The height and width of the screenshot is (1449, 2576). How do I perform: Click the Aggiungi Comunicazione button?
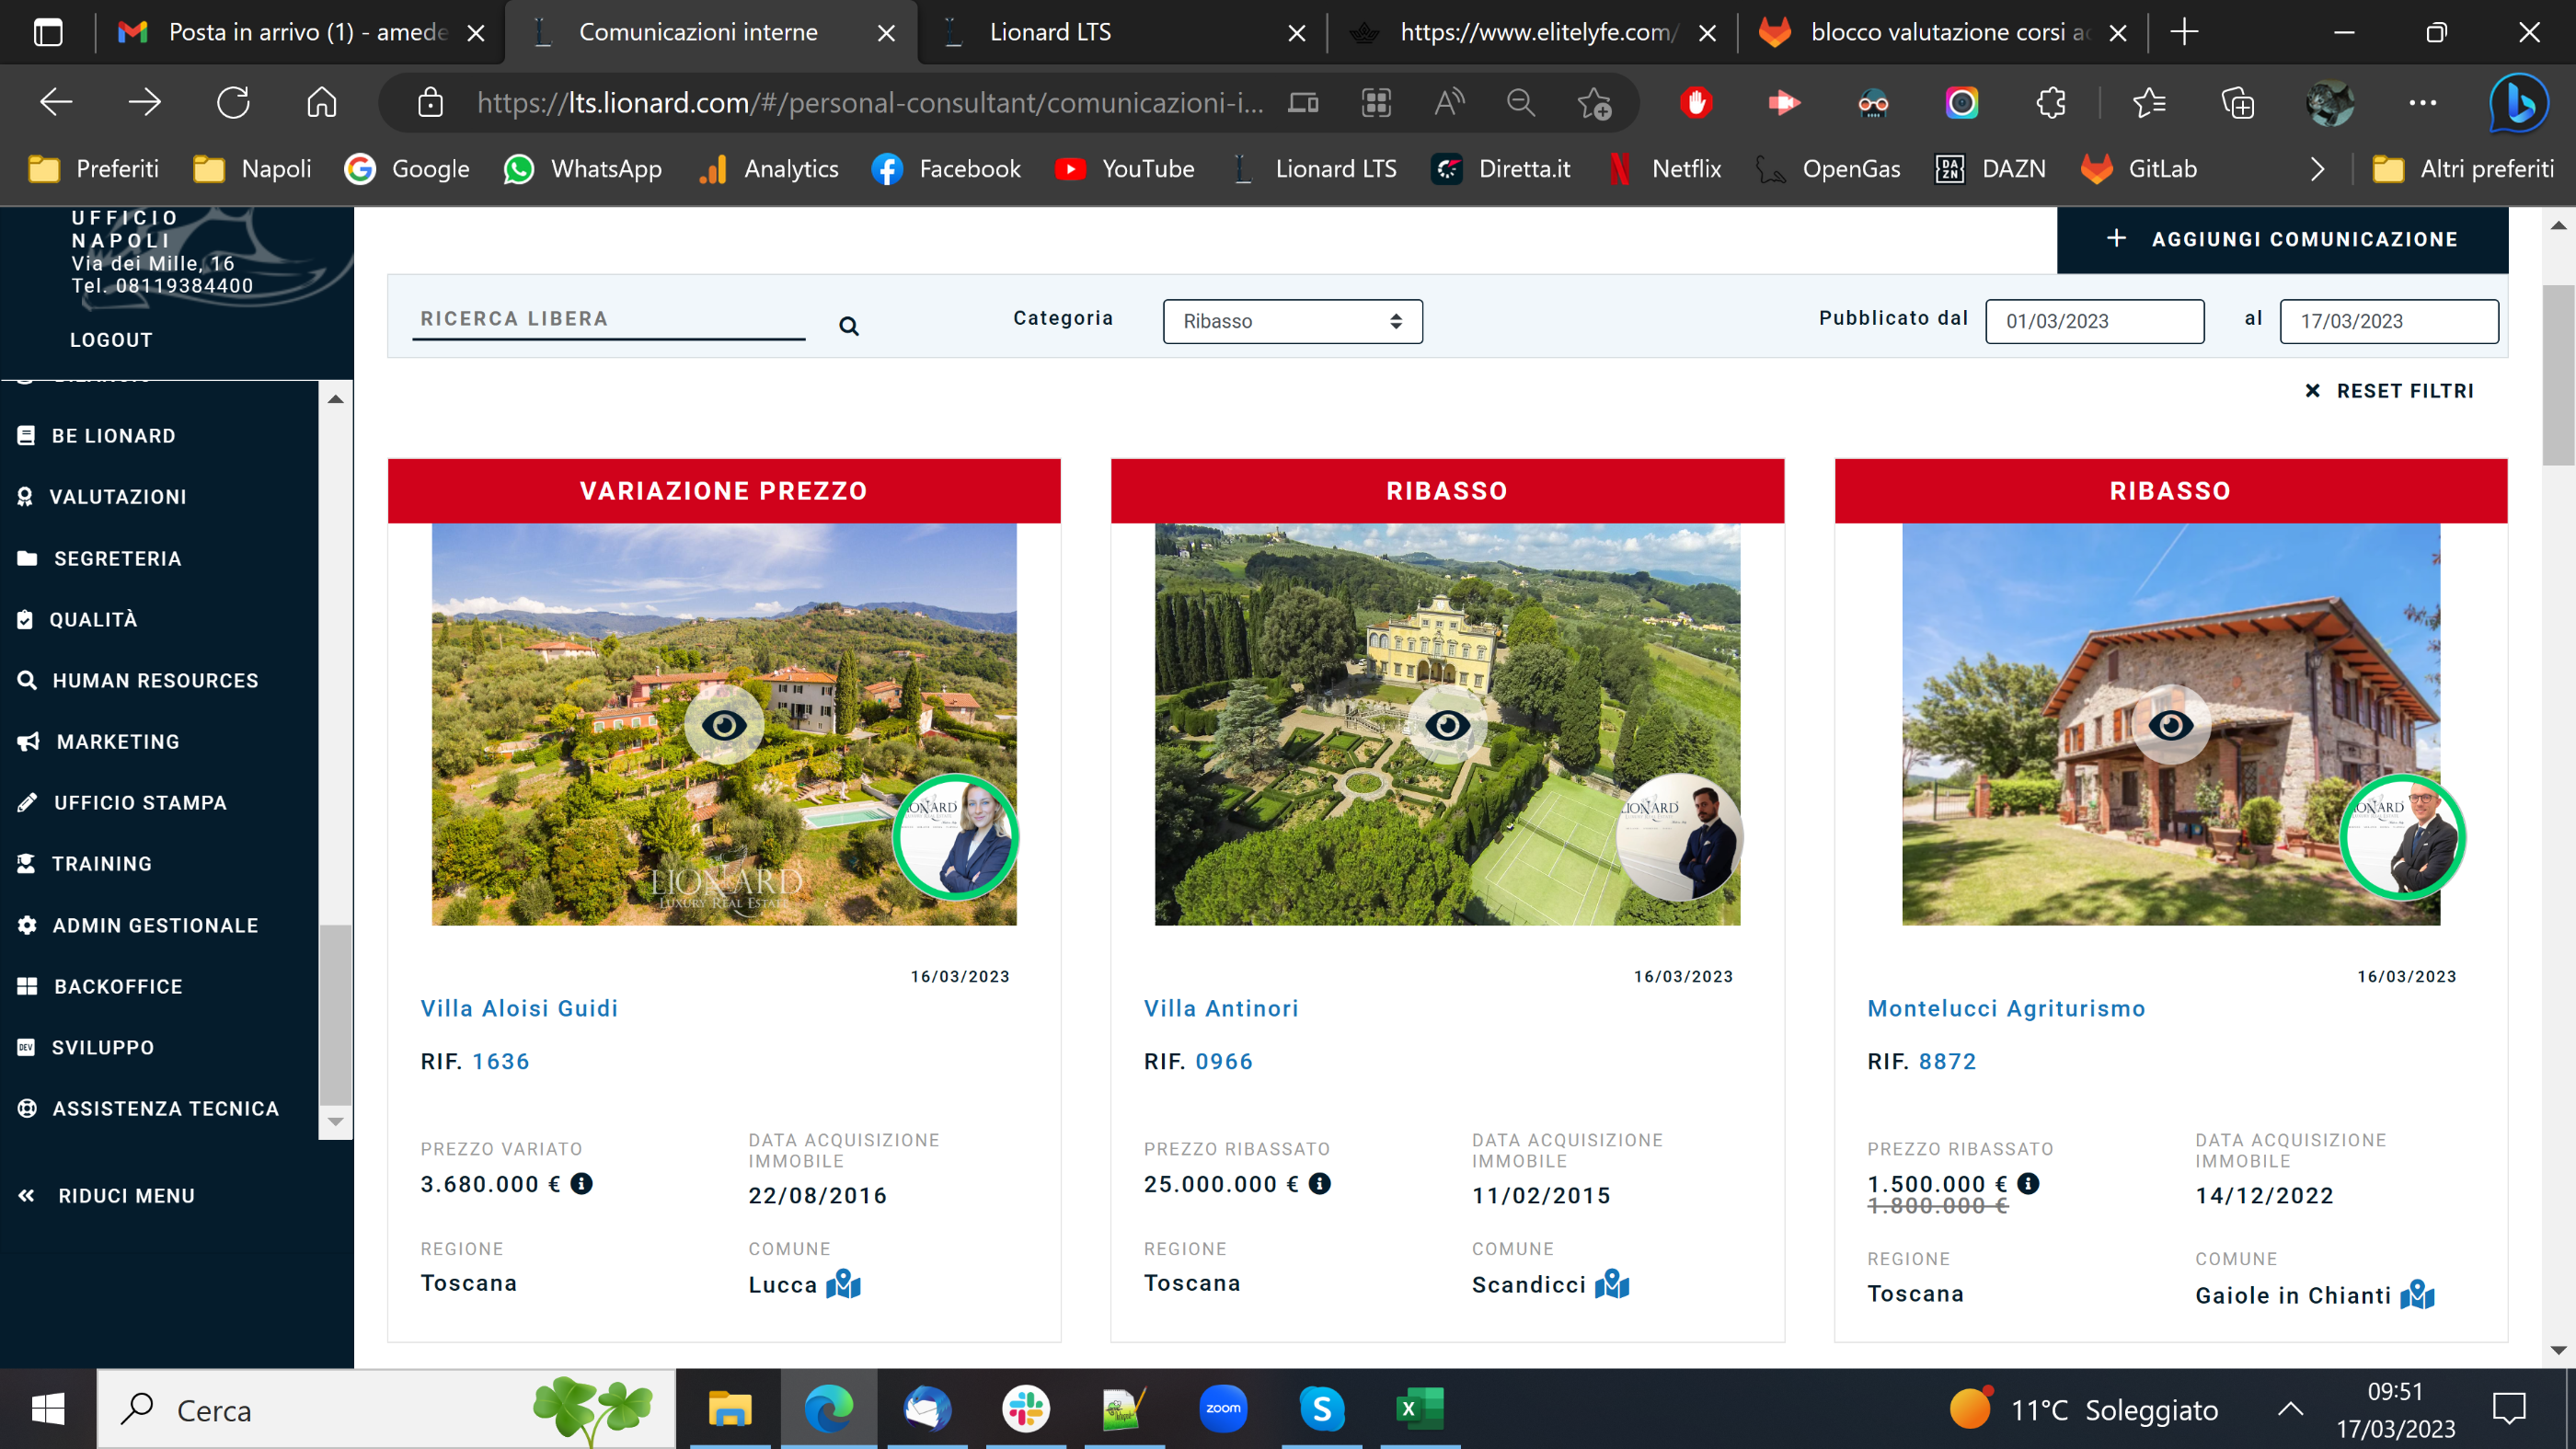(x=2281, y=239)
